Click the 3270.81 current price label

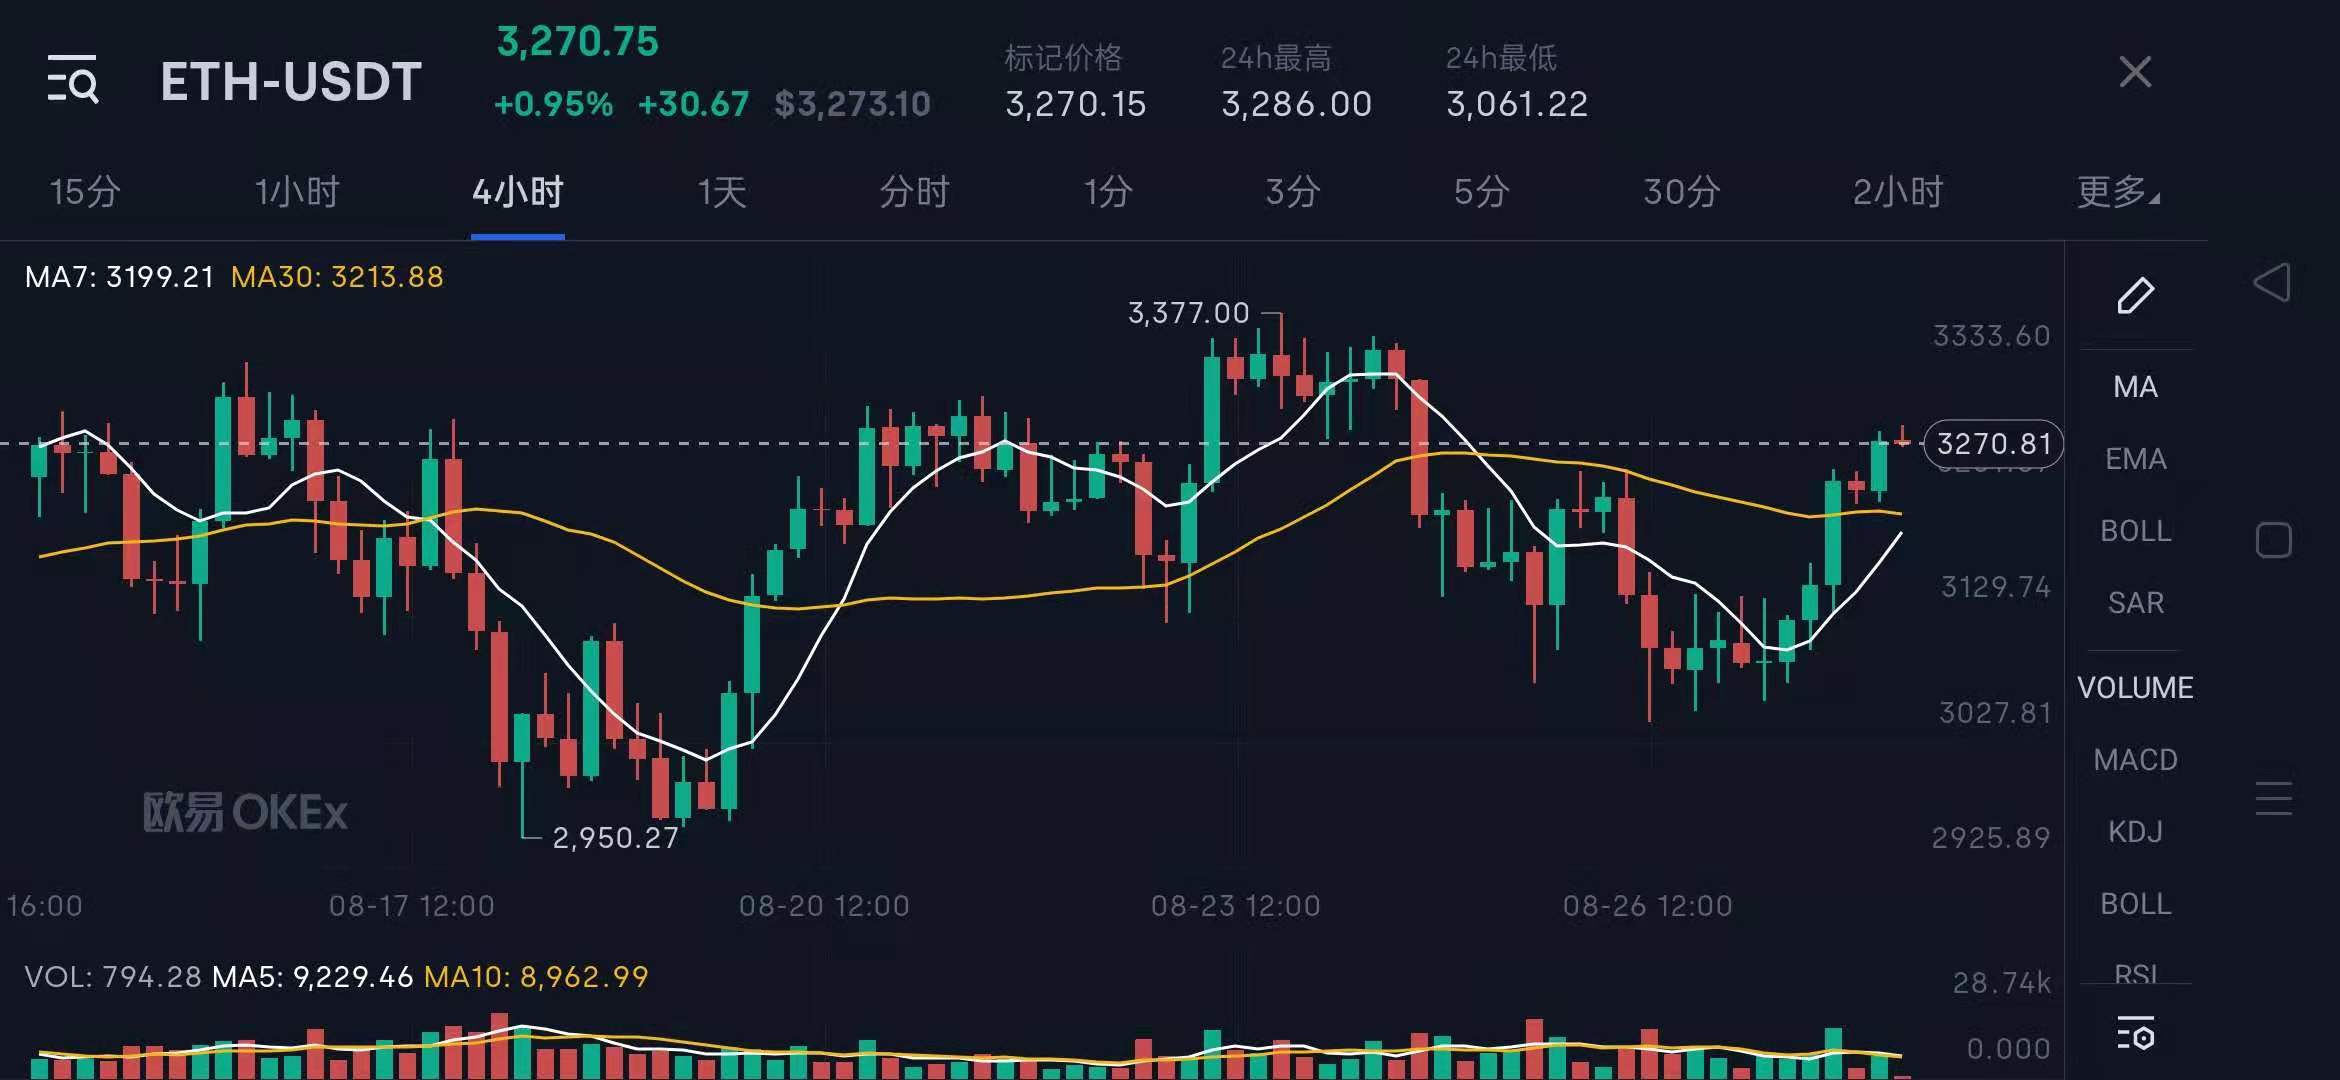pos(1993,444)
